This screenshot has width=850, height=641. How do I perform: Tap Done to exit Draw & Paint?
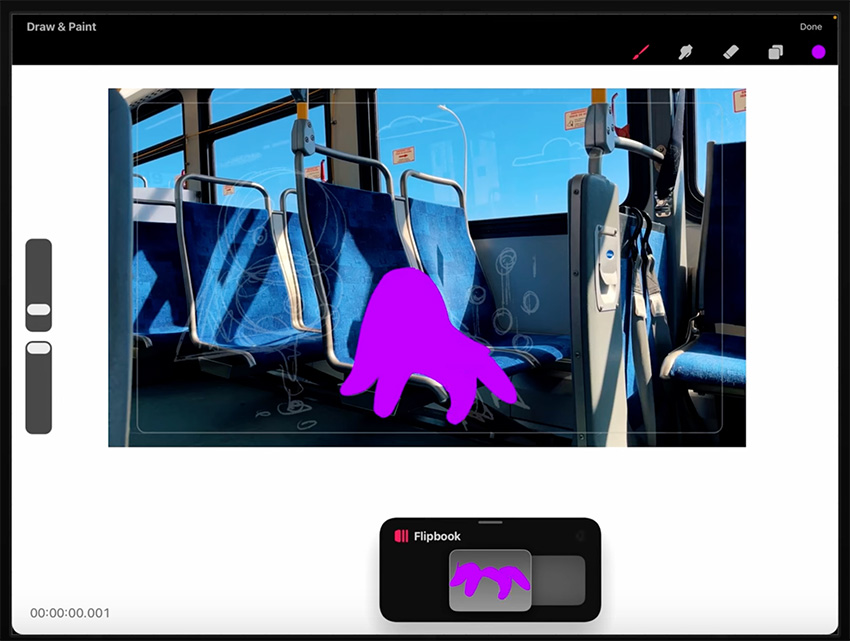pyautogui.click(x=810, y=27)
